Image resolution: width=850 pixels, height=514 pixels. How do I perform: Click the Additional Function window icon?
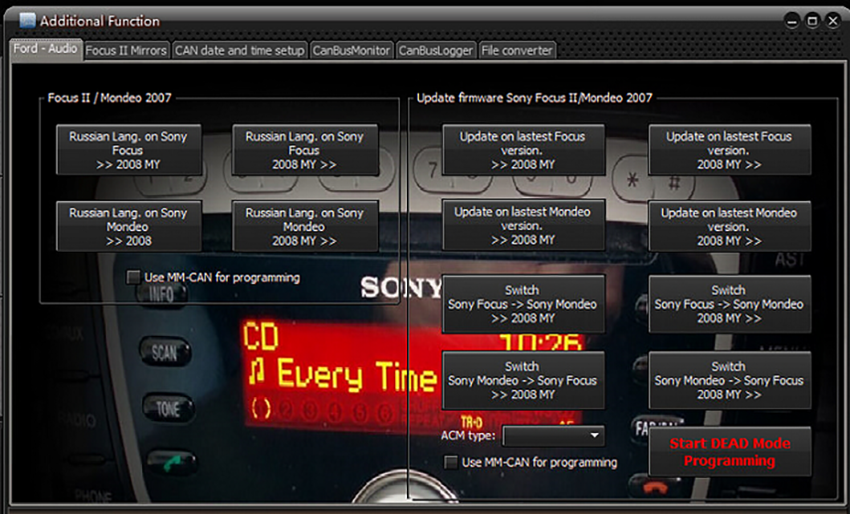(x=27, y=21)
